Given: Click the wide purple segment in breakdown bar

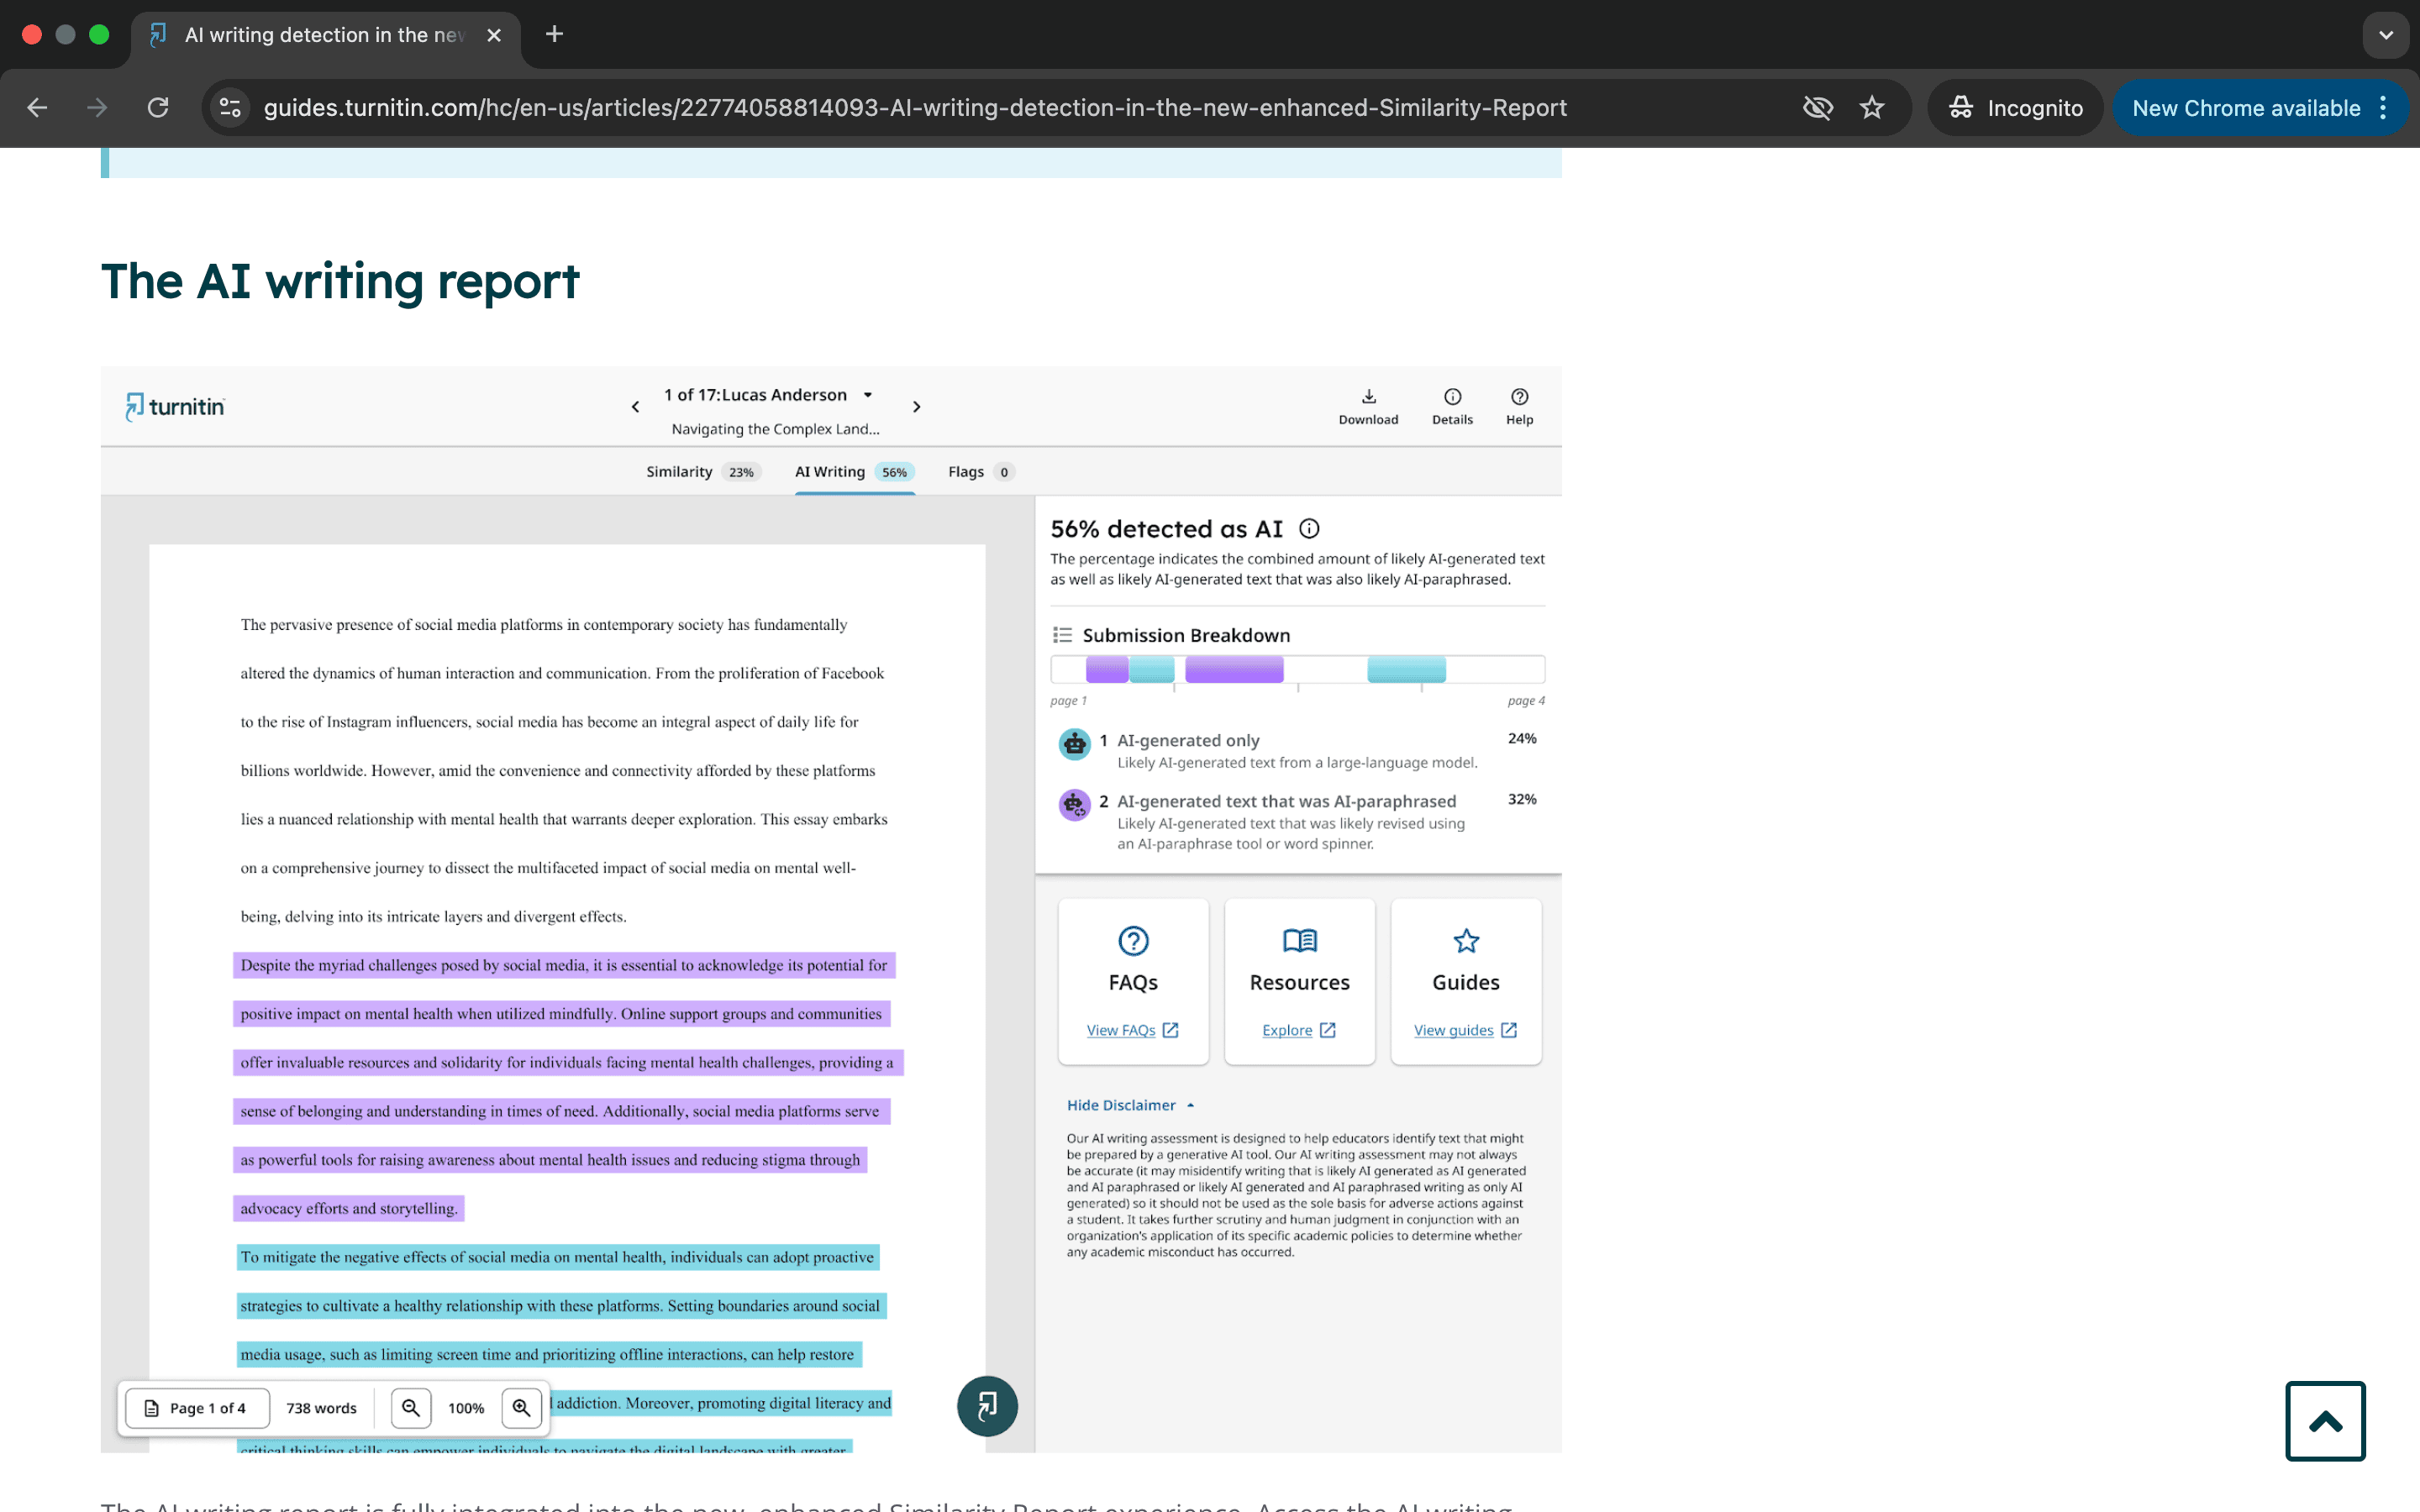Looking at the screenshot, I should [1234, 669].
